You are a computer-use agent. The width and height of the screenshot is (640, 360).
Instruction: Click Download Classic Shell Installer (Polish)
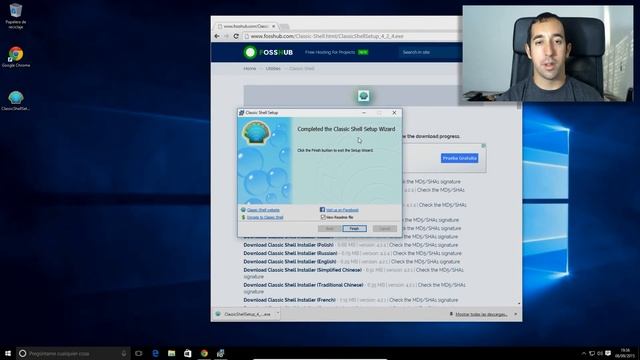tap(289, 245)
